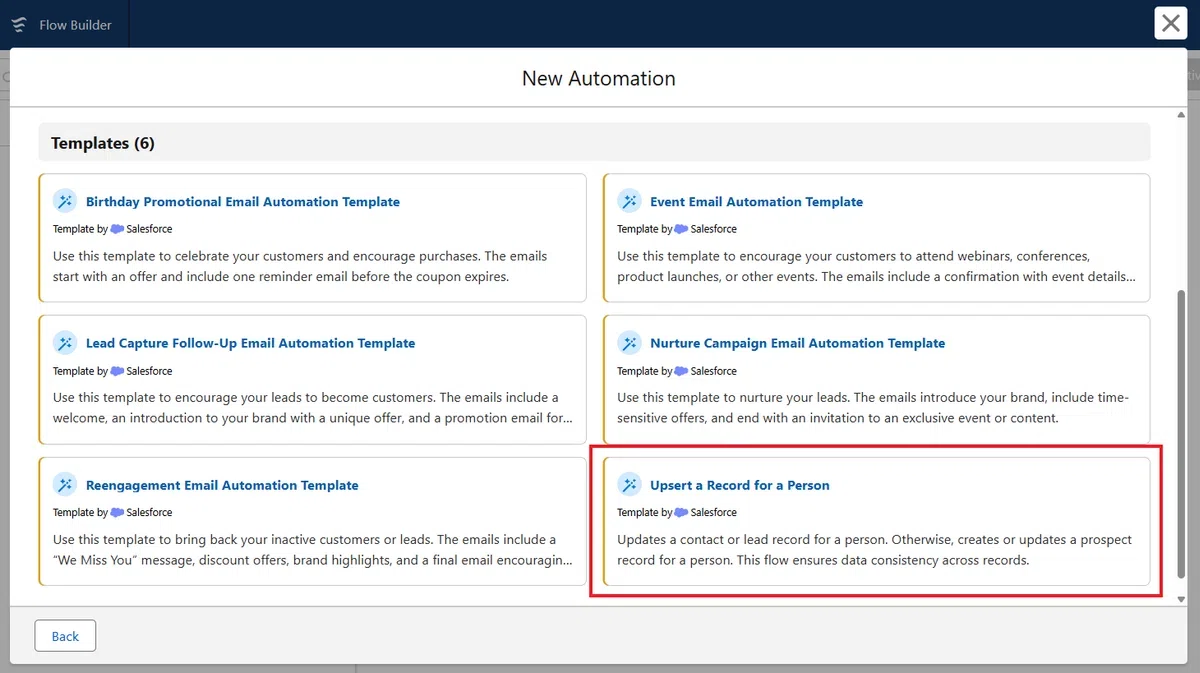Viewport: 1200px width, 673px height.
Task: Open Birthday Promotional Email Automation Template
Action: 243,201
